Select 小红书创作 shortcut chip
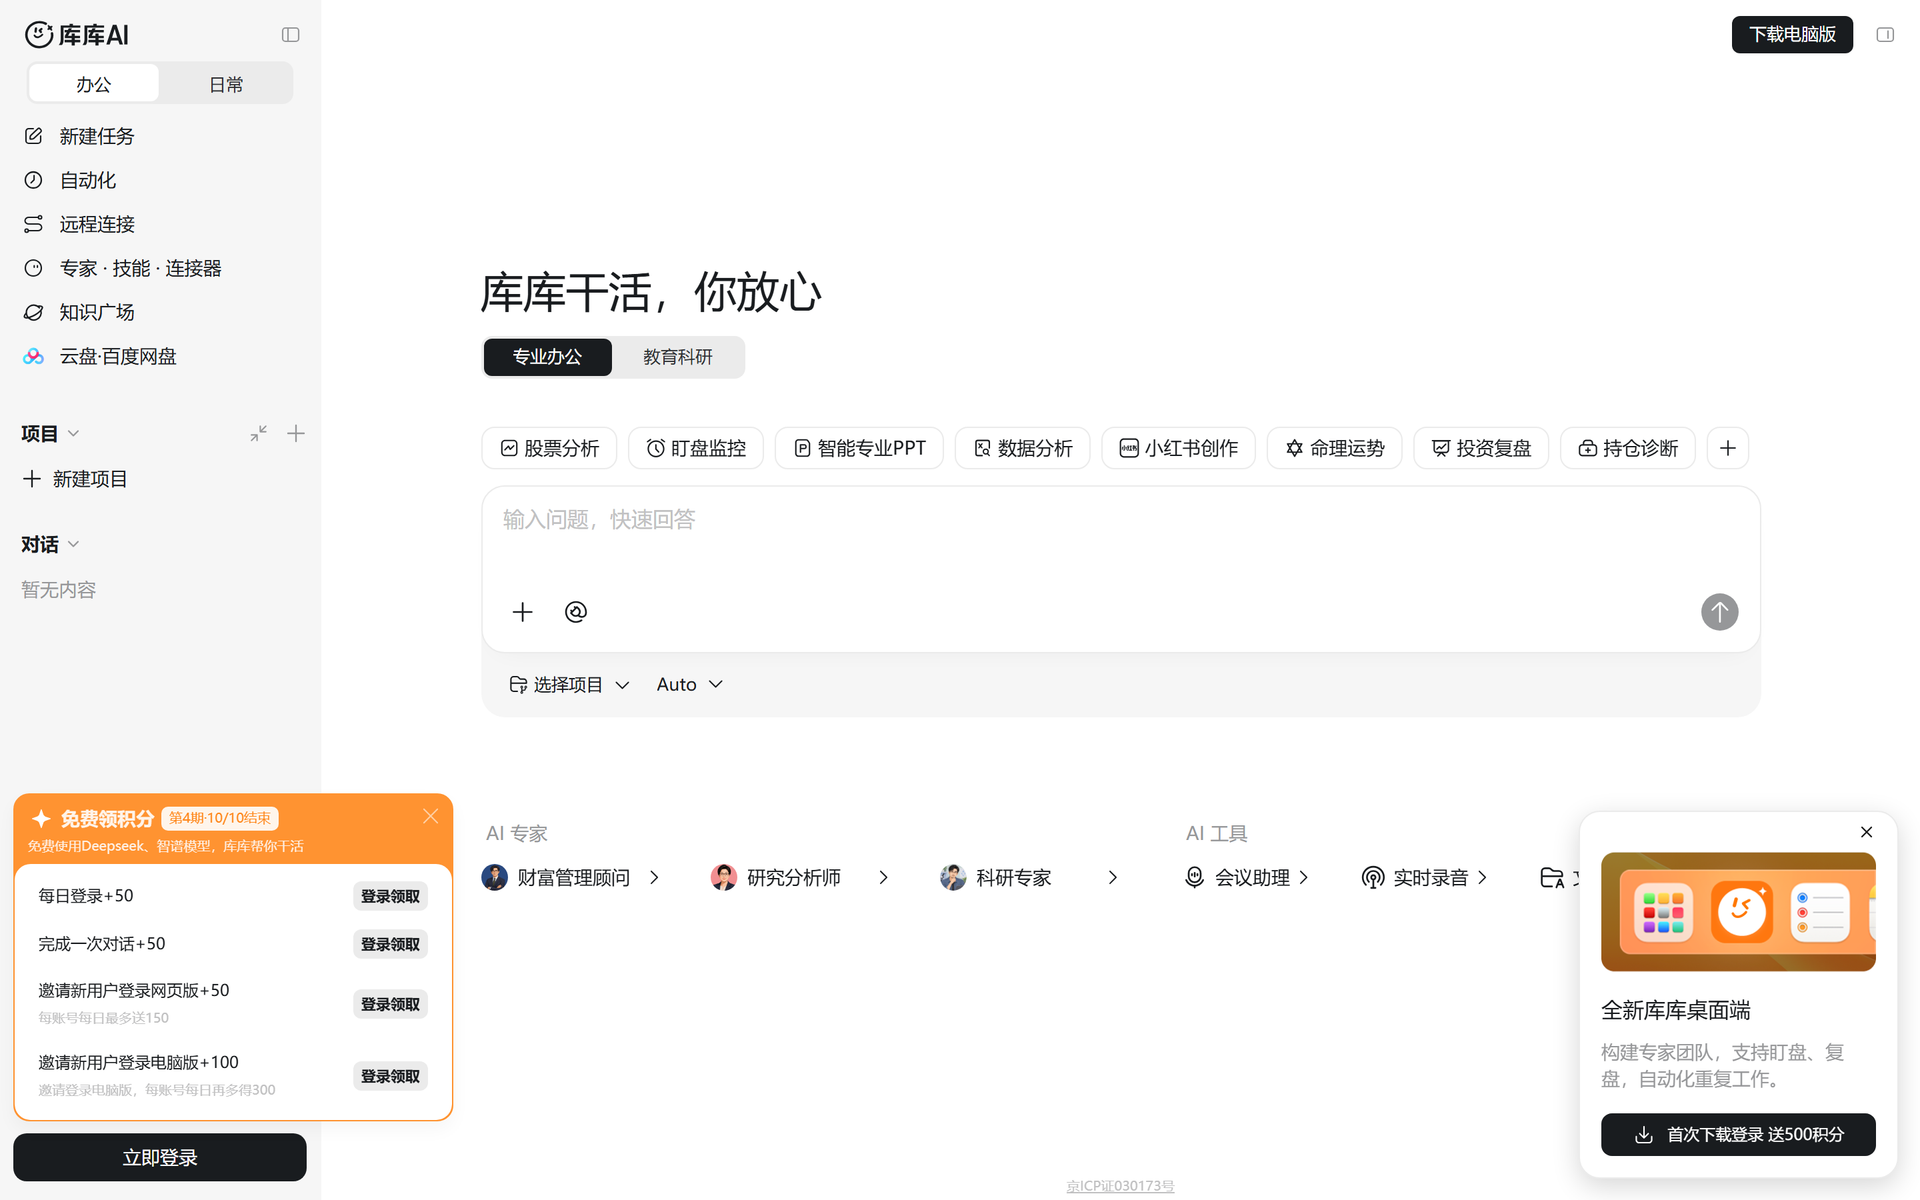This screenshot has height=1200, width=1920. [x=1178, y=448]
